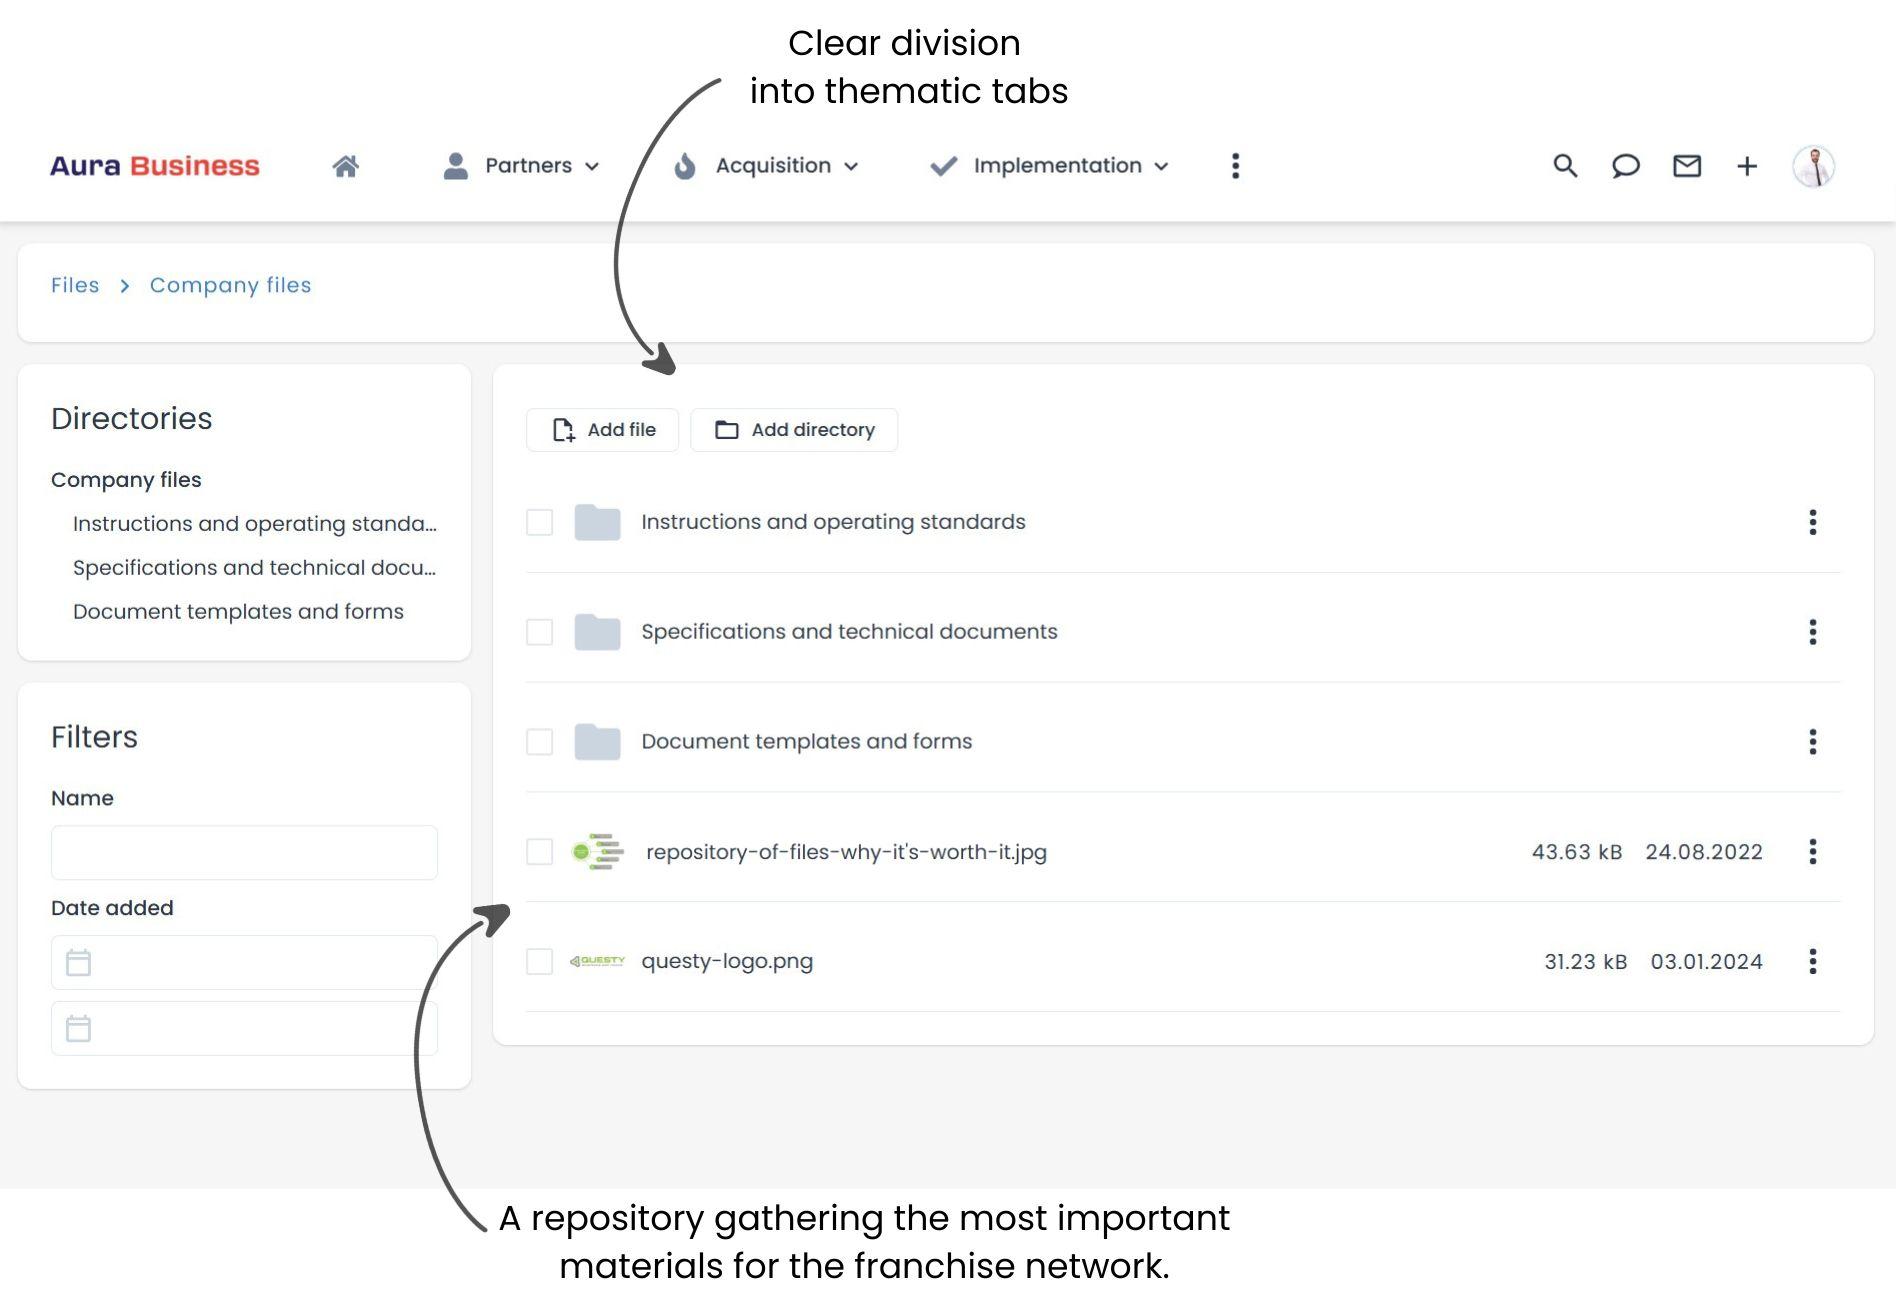Expand the Implementation dropdown menu

coord(1050,166)
